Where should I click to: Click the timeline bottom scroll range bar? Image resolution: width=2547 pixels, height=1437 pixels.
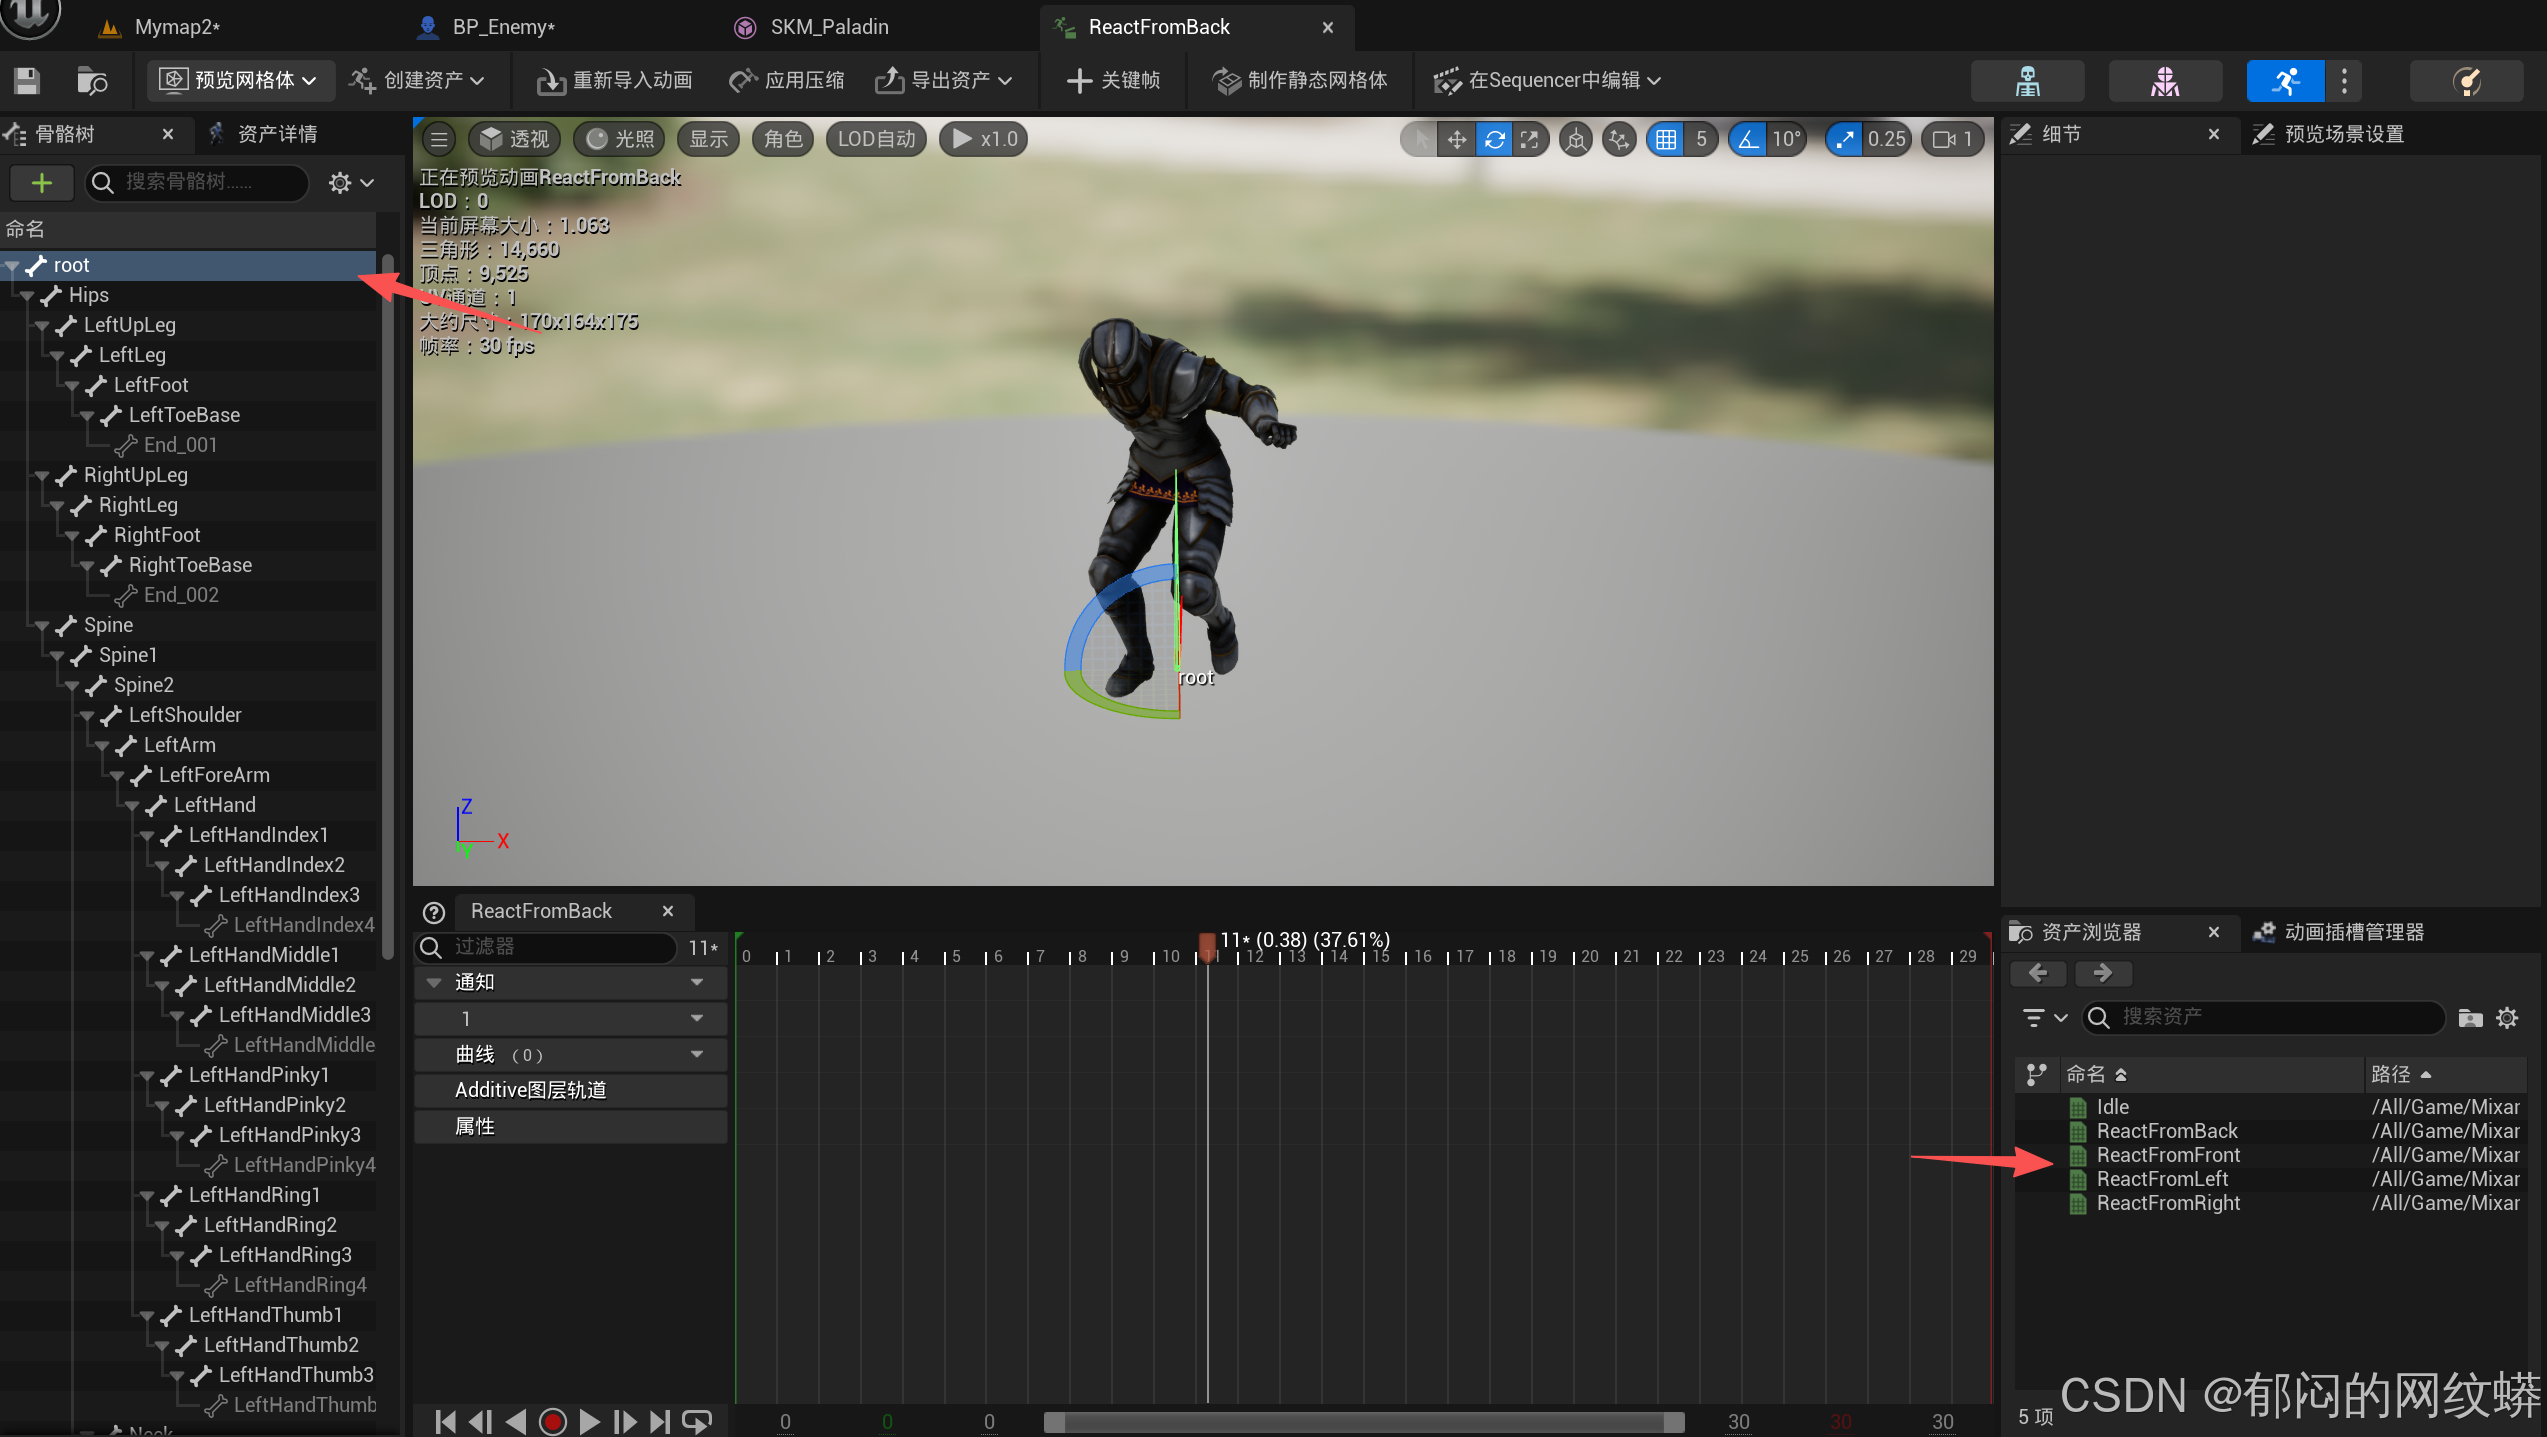[x=1364, y=1422]
